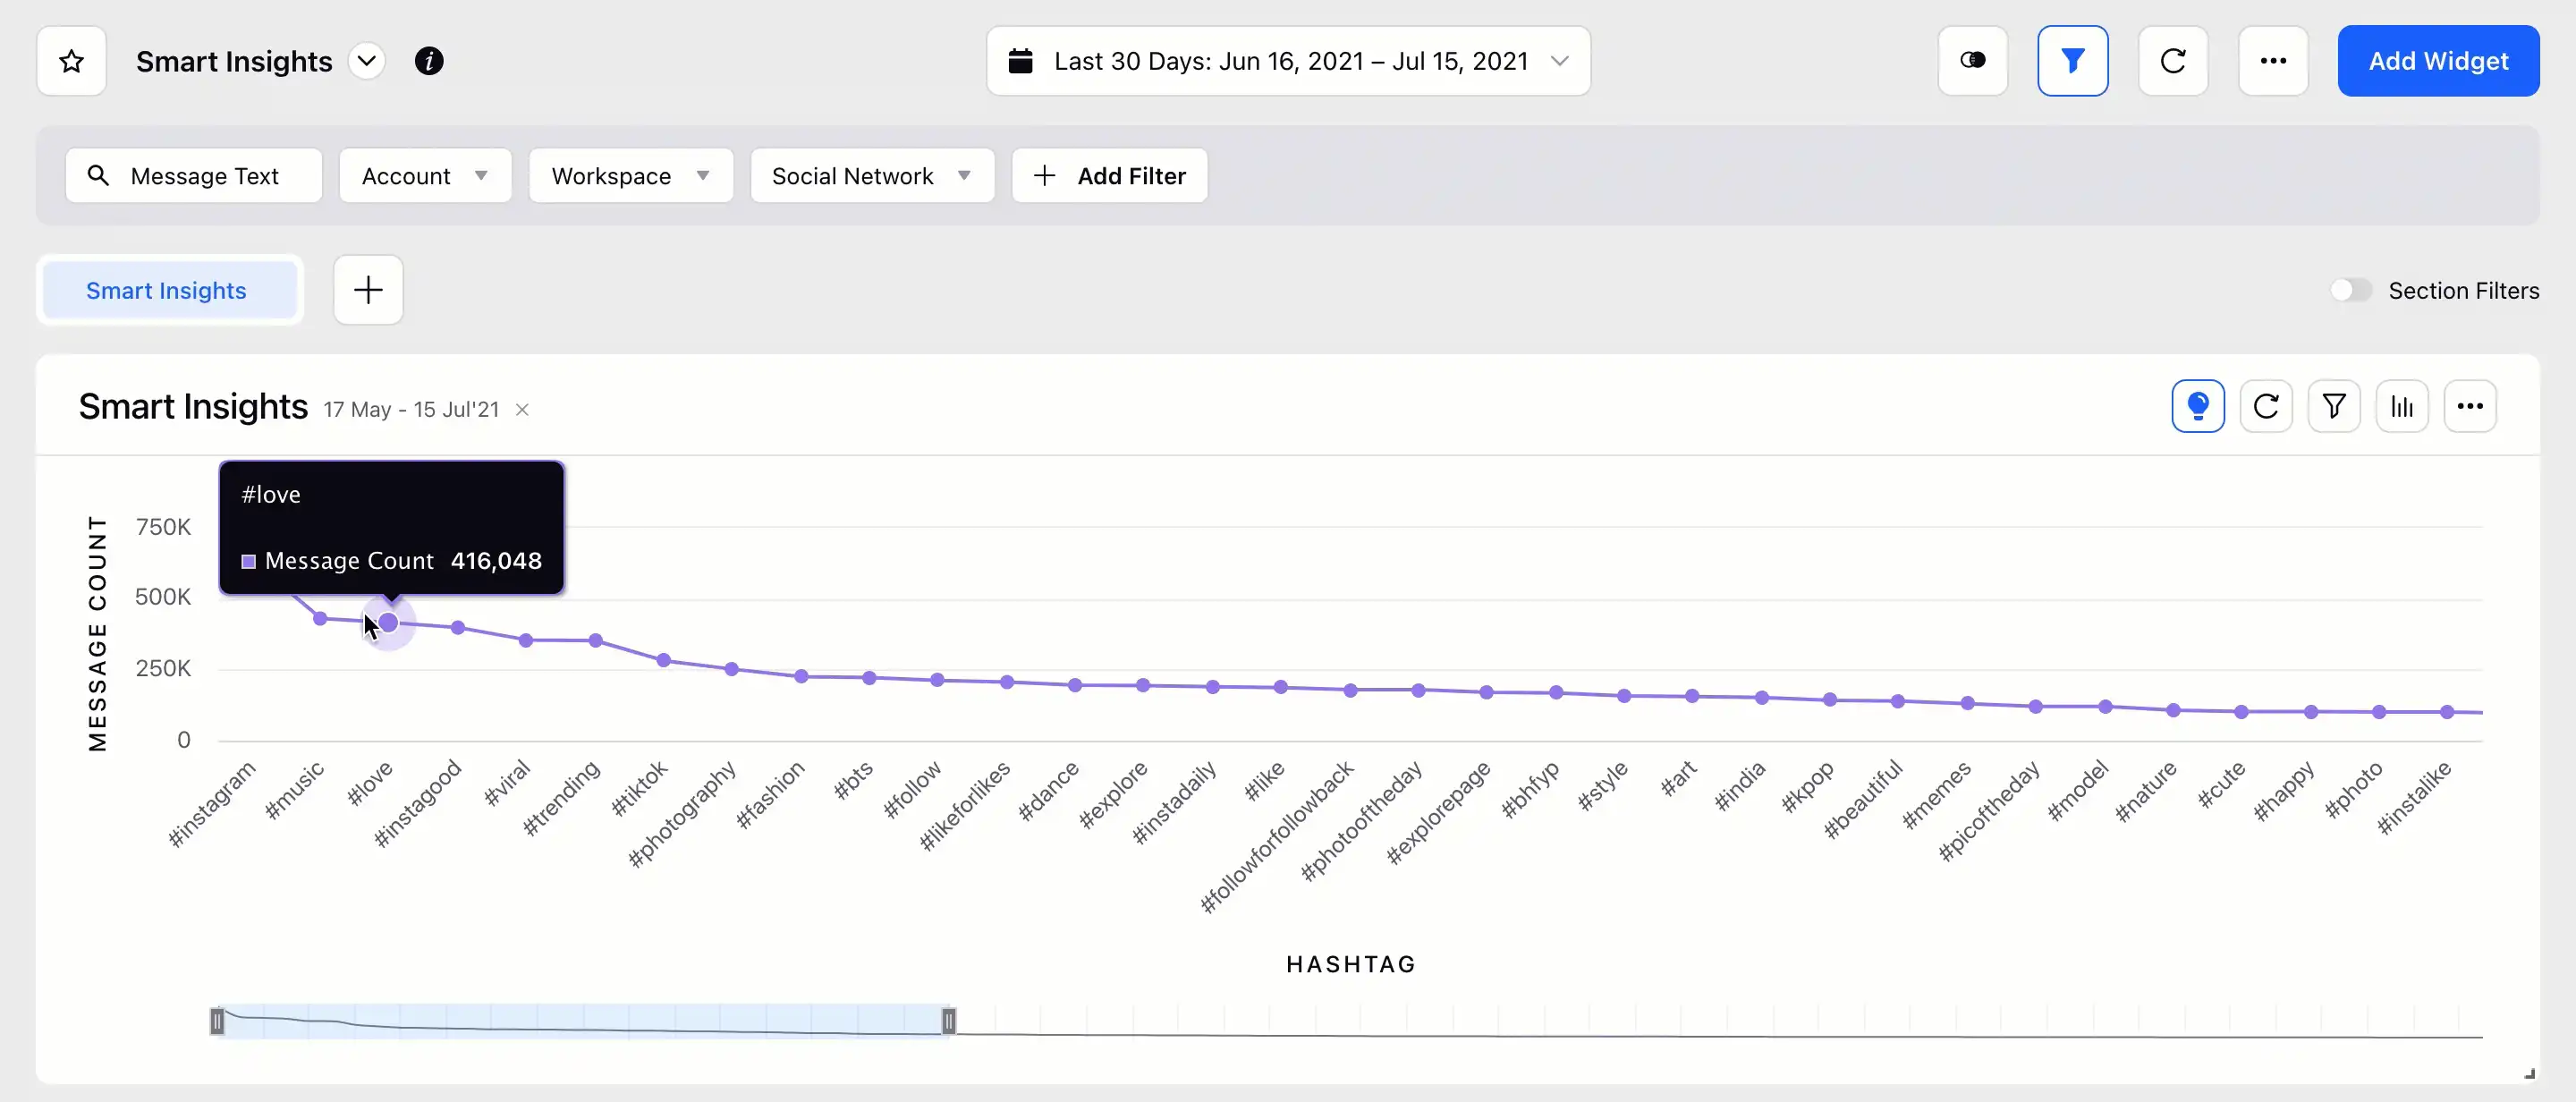The width and height of the screenshot is (2576, 1102).
Task: Click the Add Widget button
Action: 2437,61
